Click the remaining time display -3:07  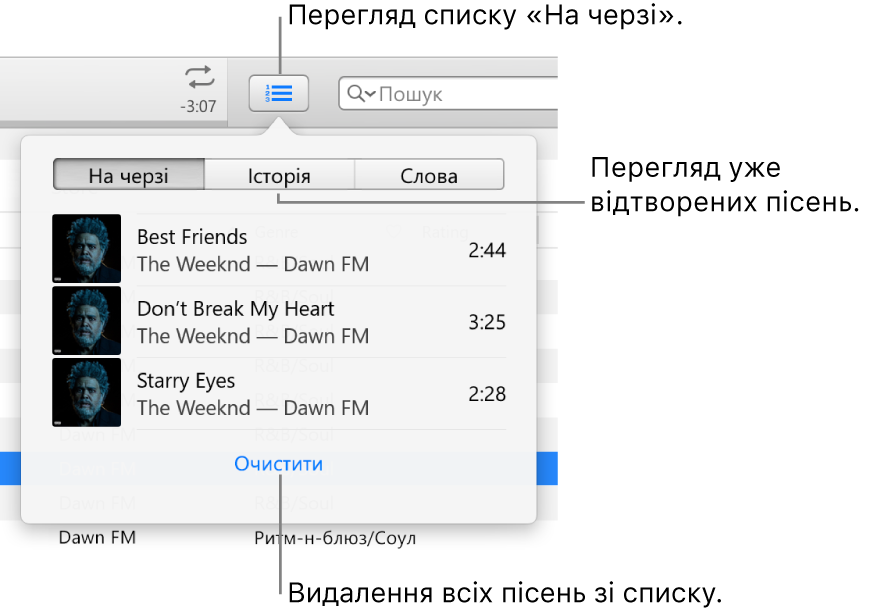point(197,106)
